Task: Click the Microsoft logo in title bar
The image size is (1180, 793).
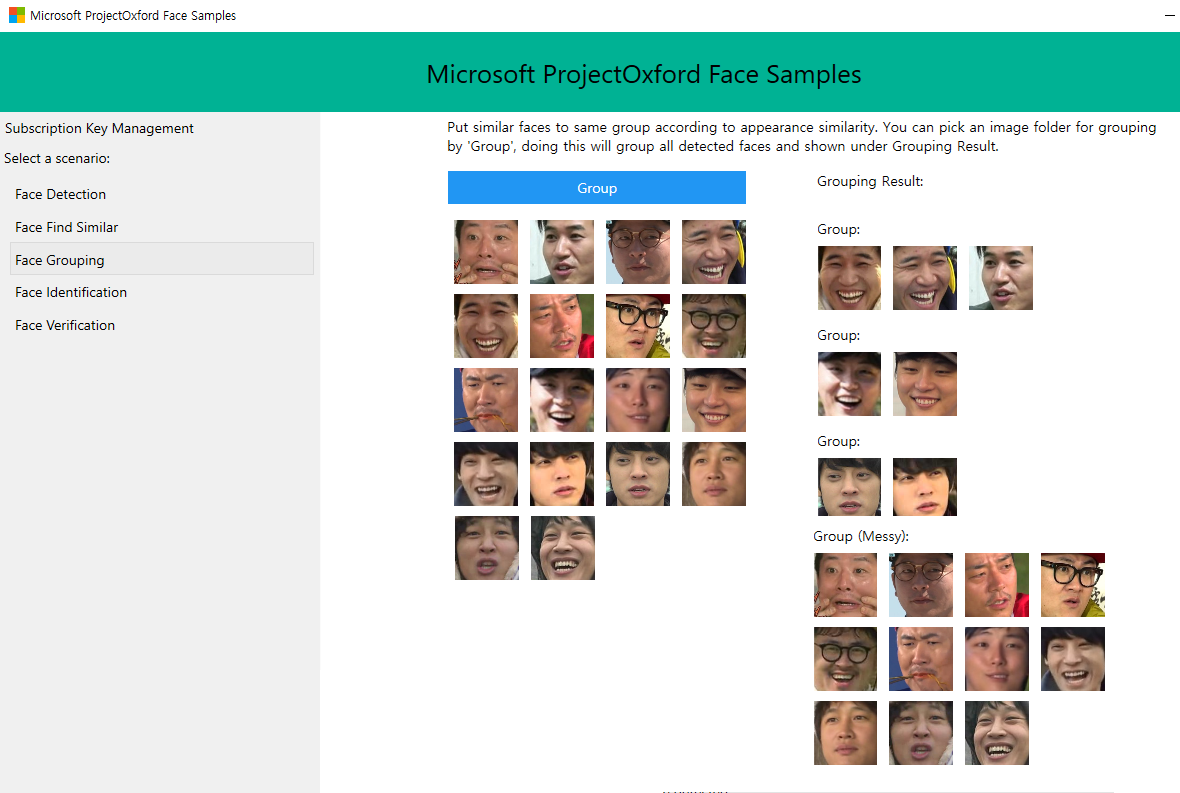Action: (17, 15)
